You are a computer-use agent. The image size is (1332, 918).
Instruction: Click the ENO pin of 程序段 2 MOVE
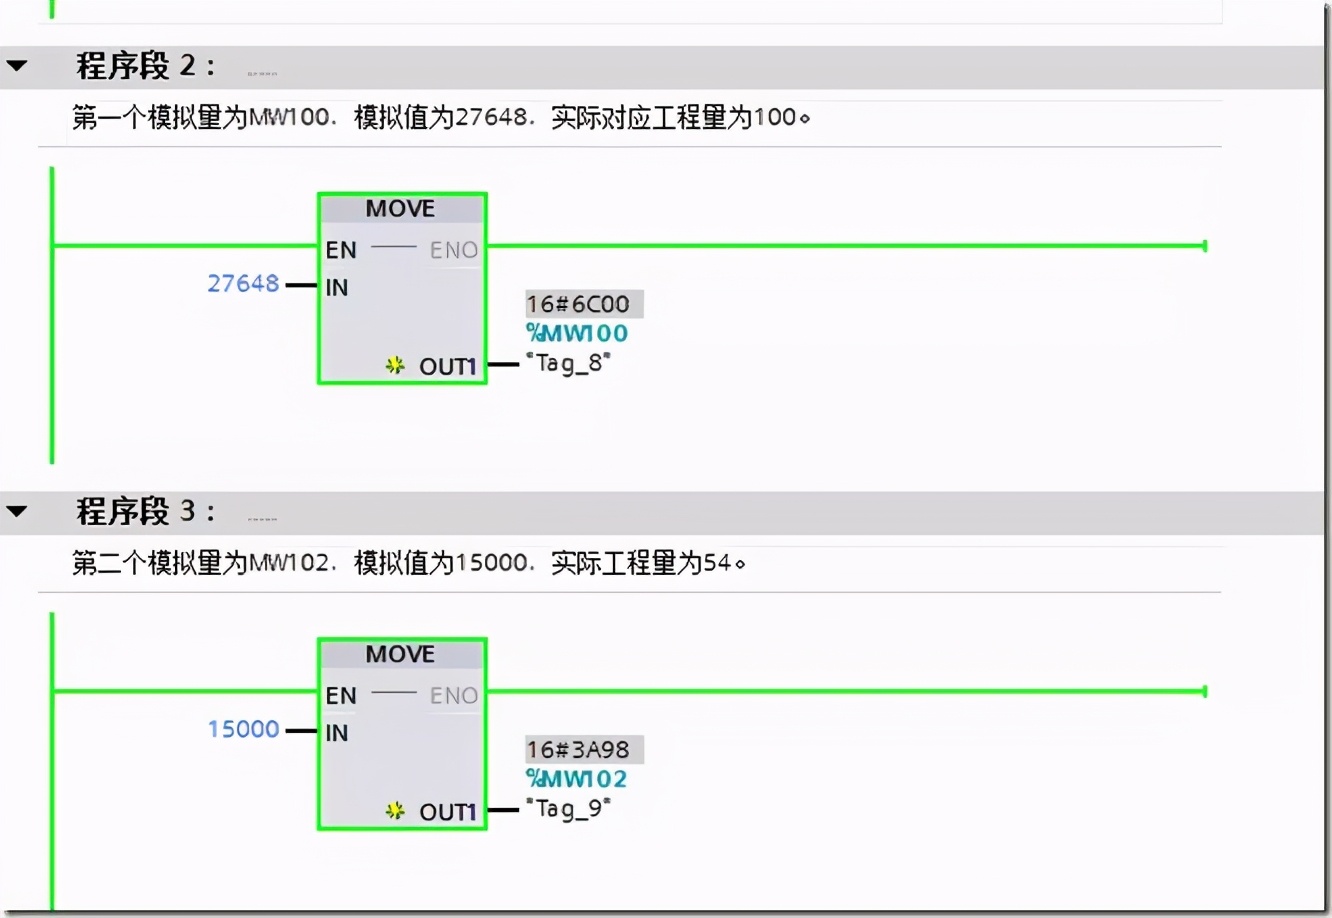pos(454,250)
